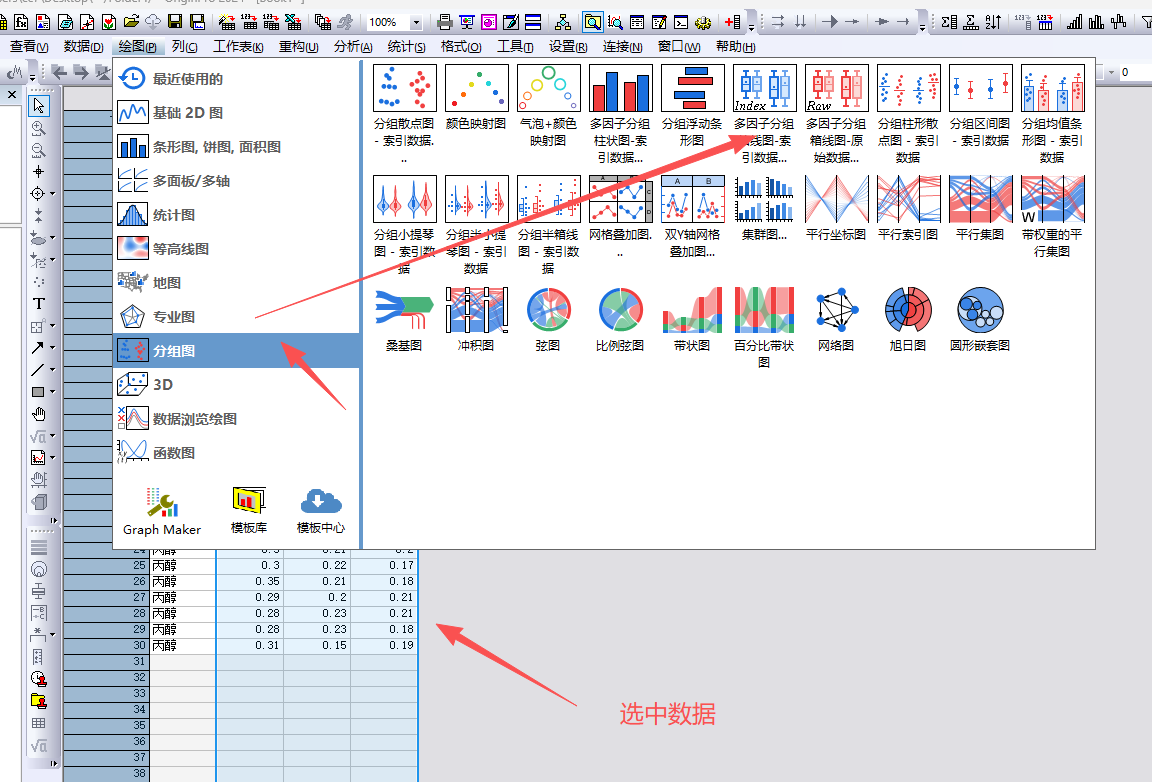Select row 32 header in worksheet
This screenshot has width=1152, height=782.
pos(139,677)
